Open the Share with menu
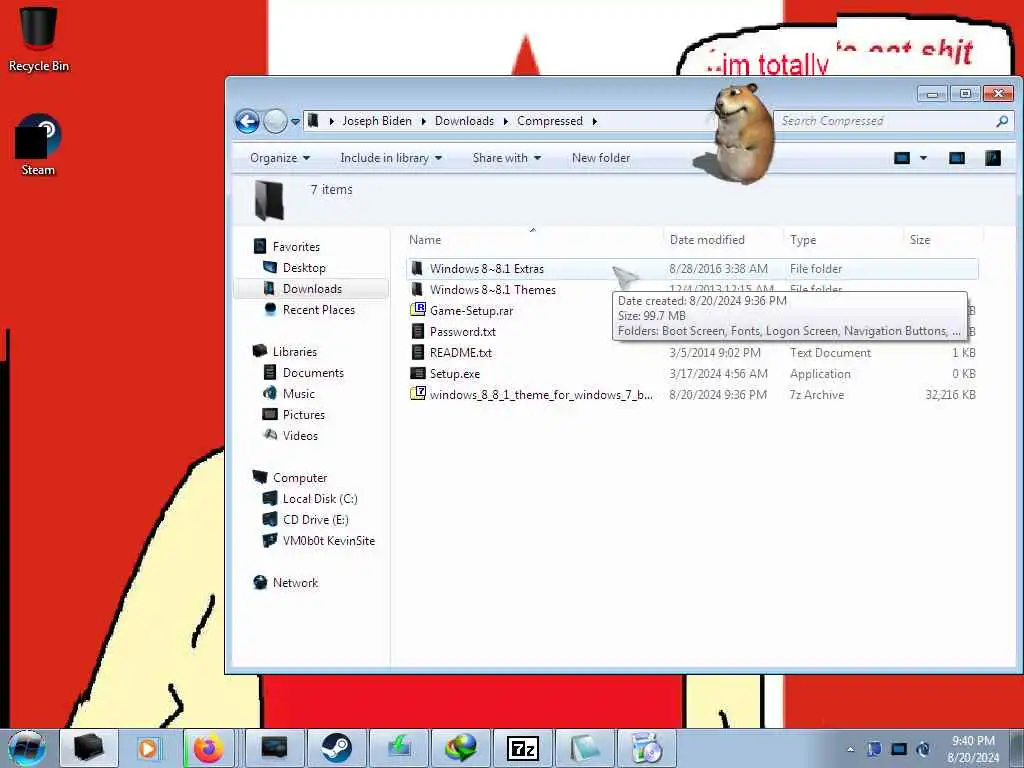 click(x=507, y=158)
